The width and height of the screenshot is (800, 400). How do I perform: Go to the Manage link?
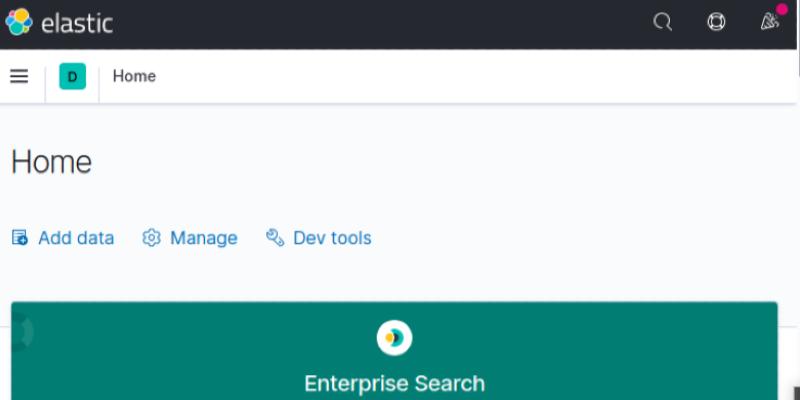click(204, 238)
